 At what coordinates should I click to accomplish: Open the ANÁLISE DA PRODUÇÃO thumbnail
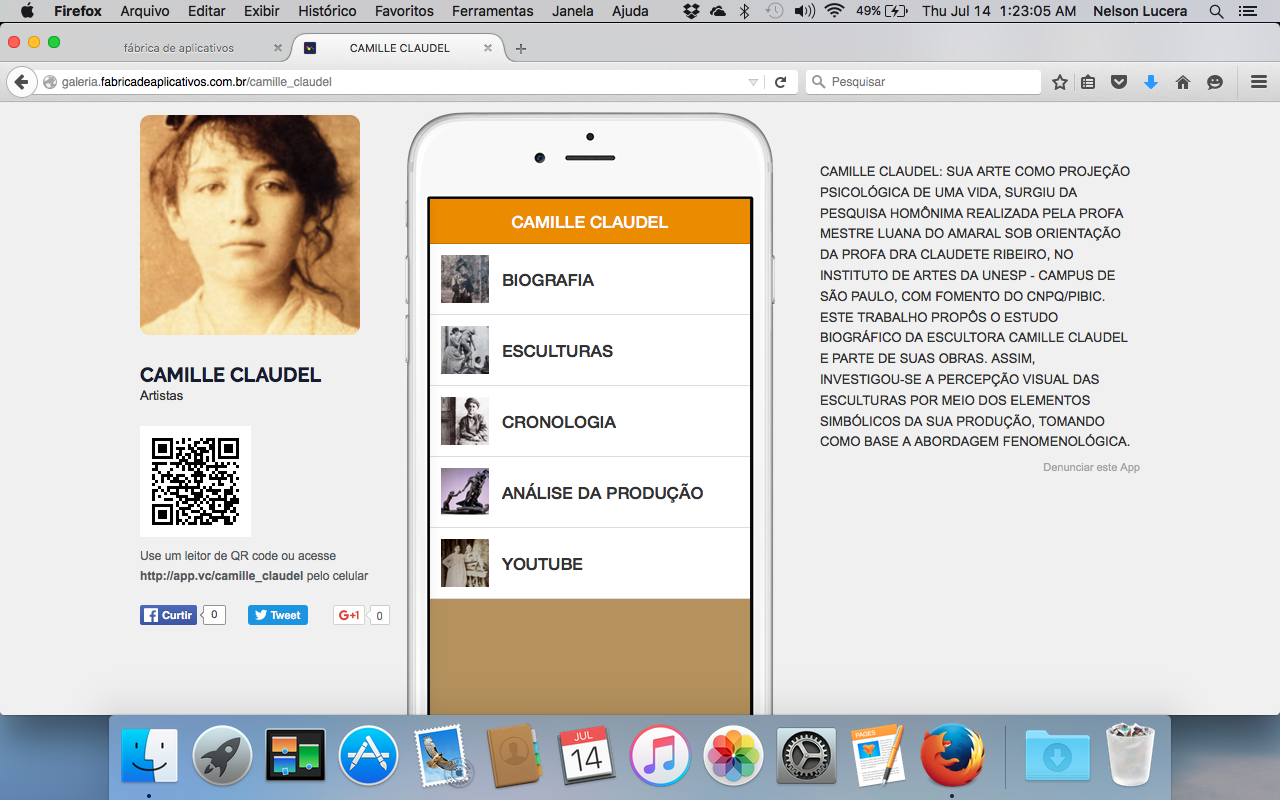click(465, 492)
